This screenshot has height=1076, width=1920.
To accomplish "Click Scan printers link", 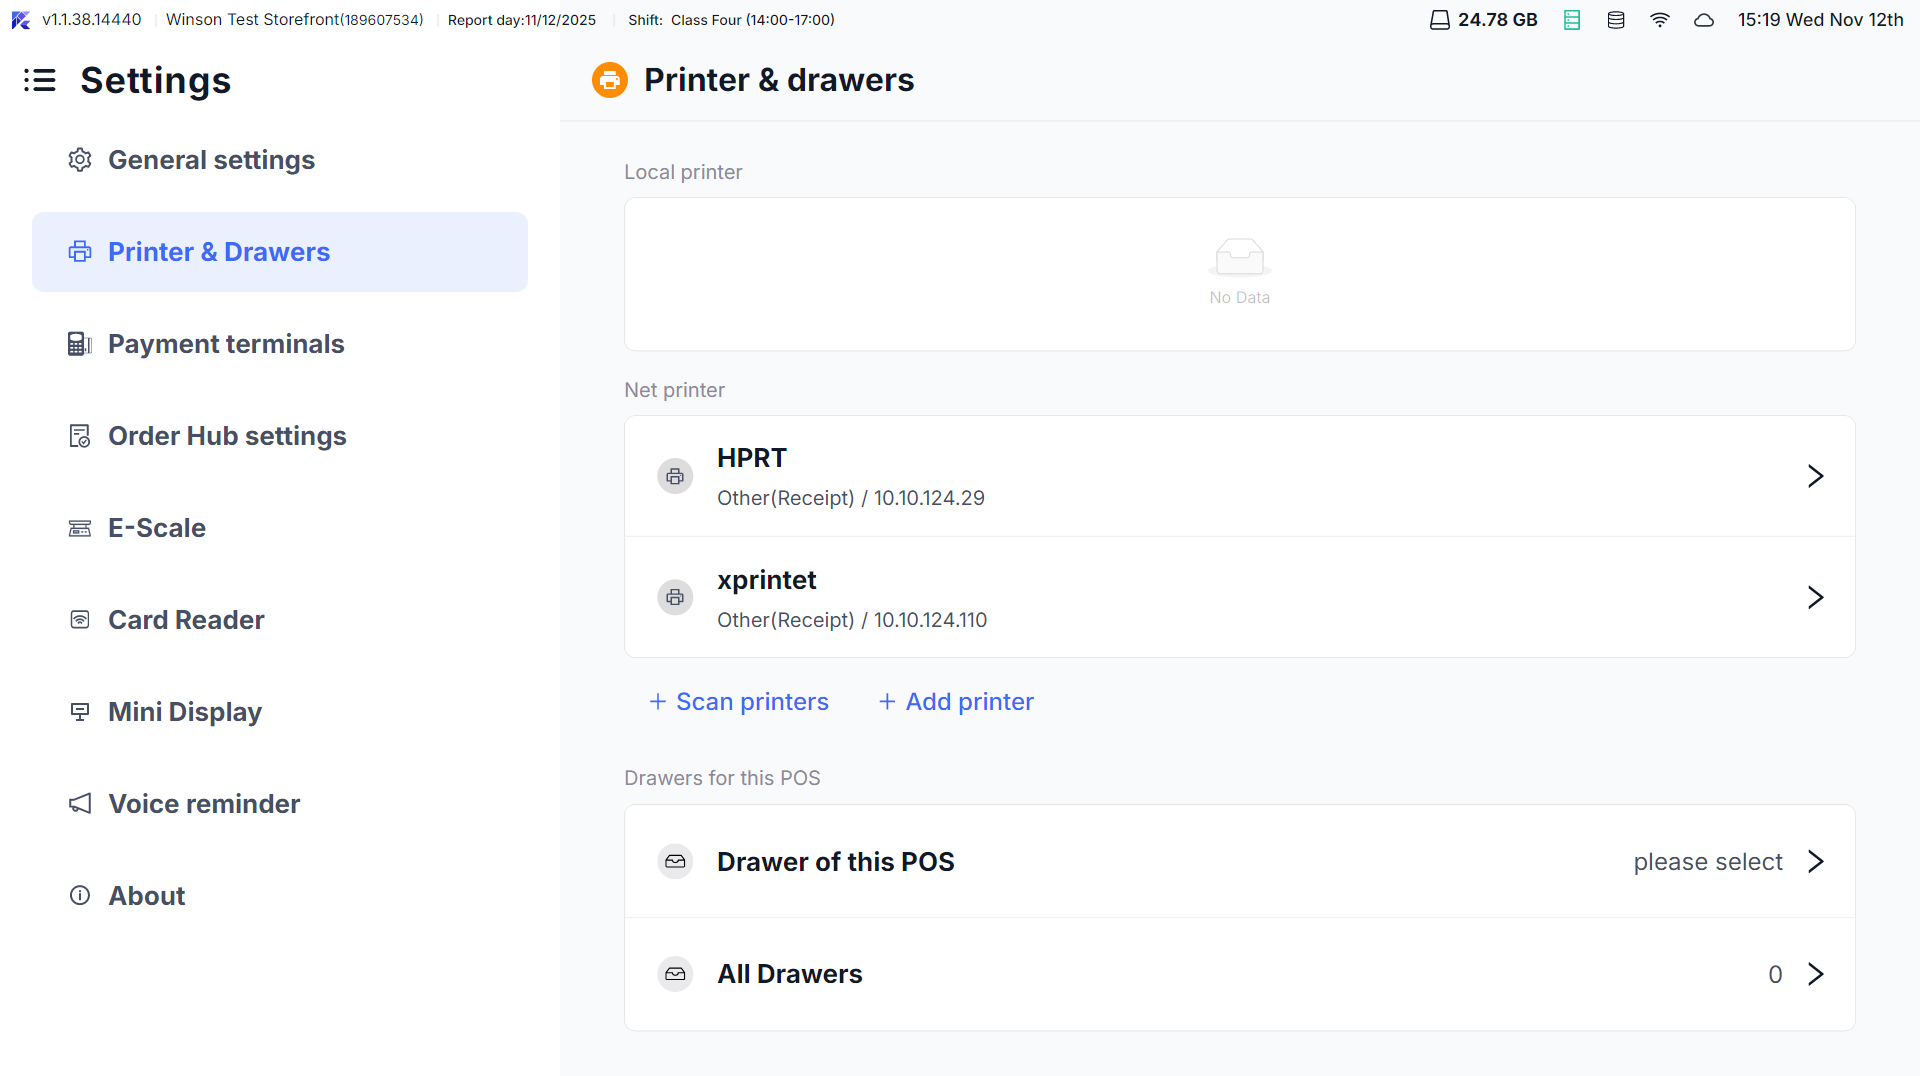I will [739, 702].
